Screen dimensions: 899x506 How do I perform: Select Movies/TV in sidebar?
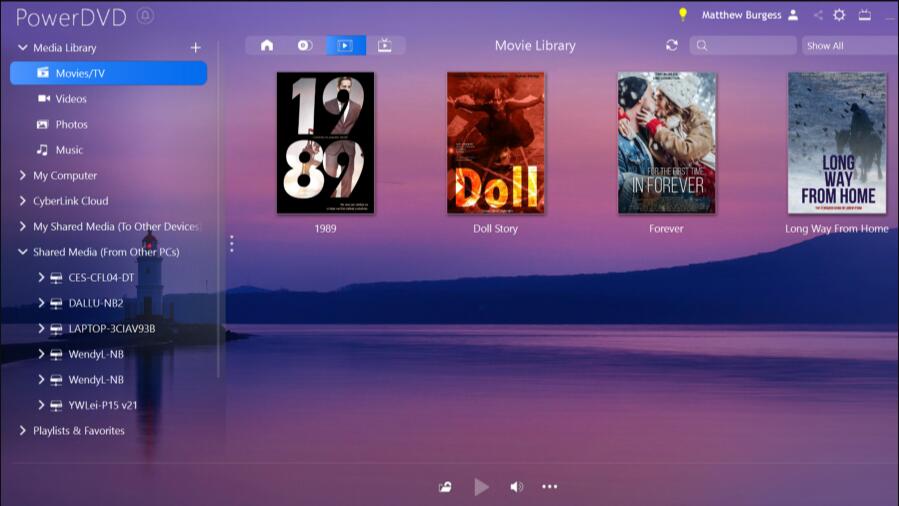108,73
